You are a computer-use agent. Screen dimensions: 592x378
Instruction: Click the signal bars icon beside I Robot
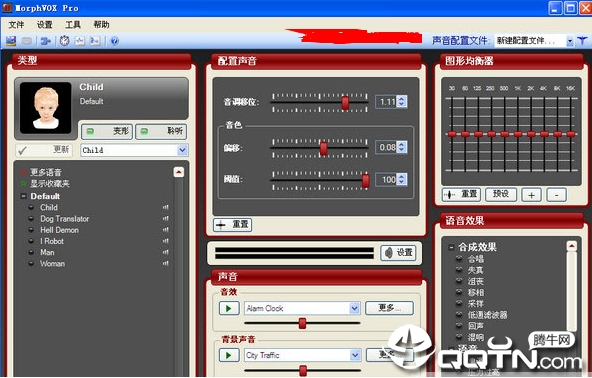[165, 241]
